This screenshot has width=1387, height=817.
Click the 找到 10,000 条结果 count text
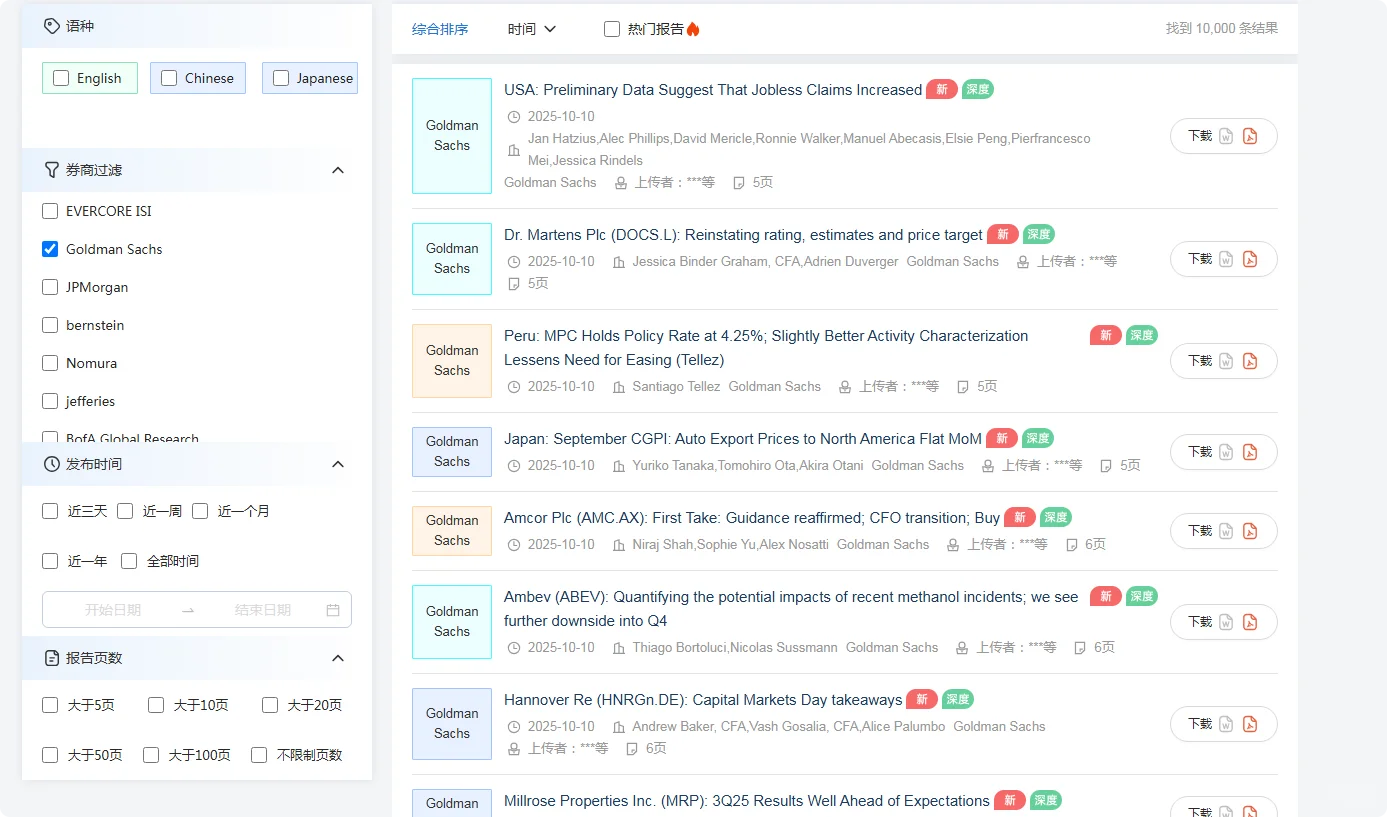pyautogui.click(x=1222, y=29)
